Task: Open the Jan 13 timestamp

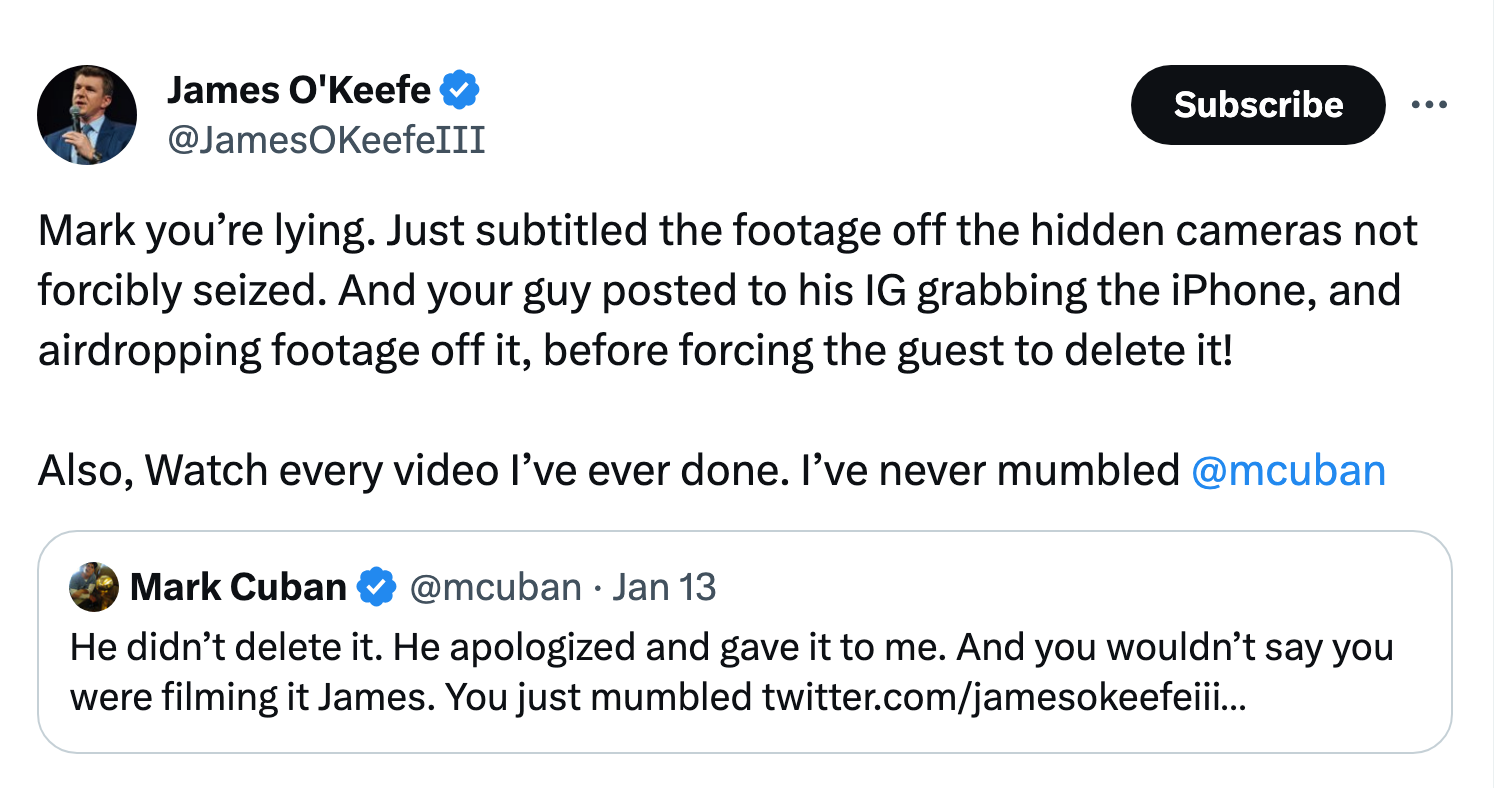Action: tap(664, 587)
